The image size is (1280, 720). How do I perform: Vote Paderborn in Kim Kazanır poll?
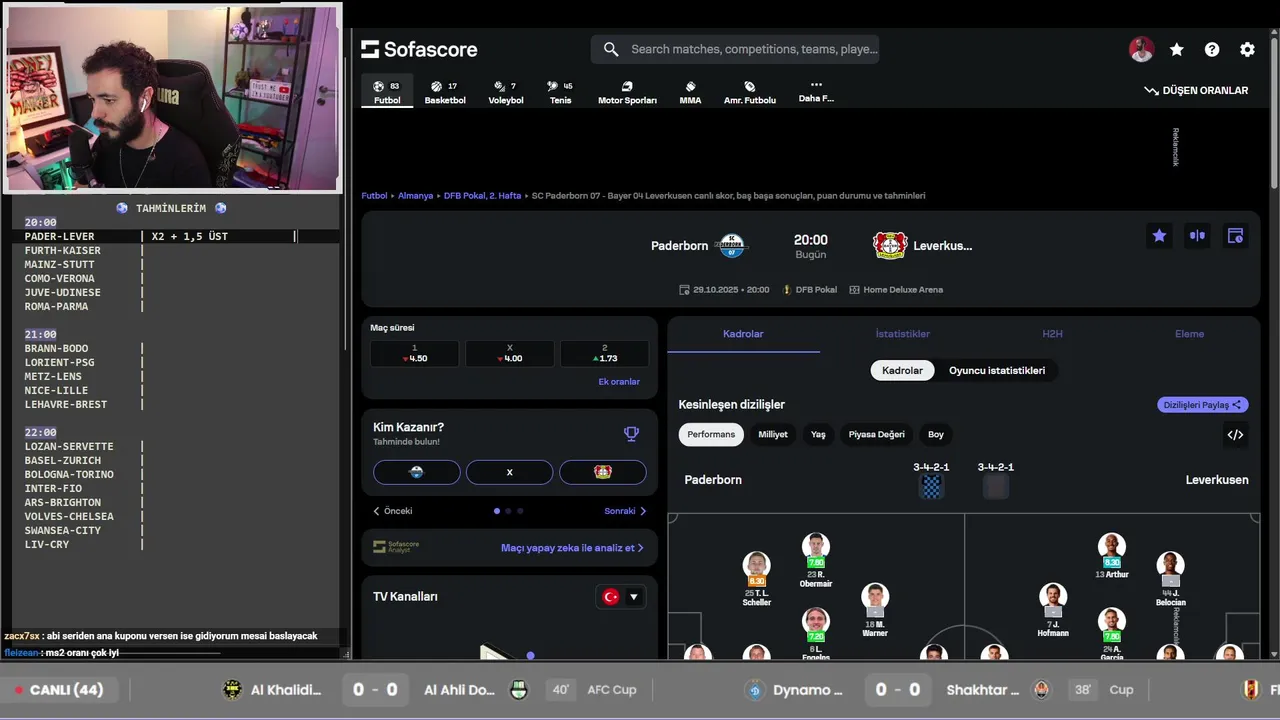417,472
